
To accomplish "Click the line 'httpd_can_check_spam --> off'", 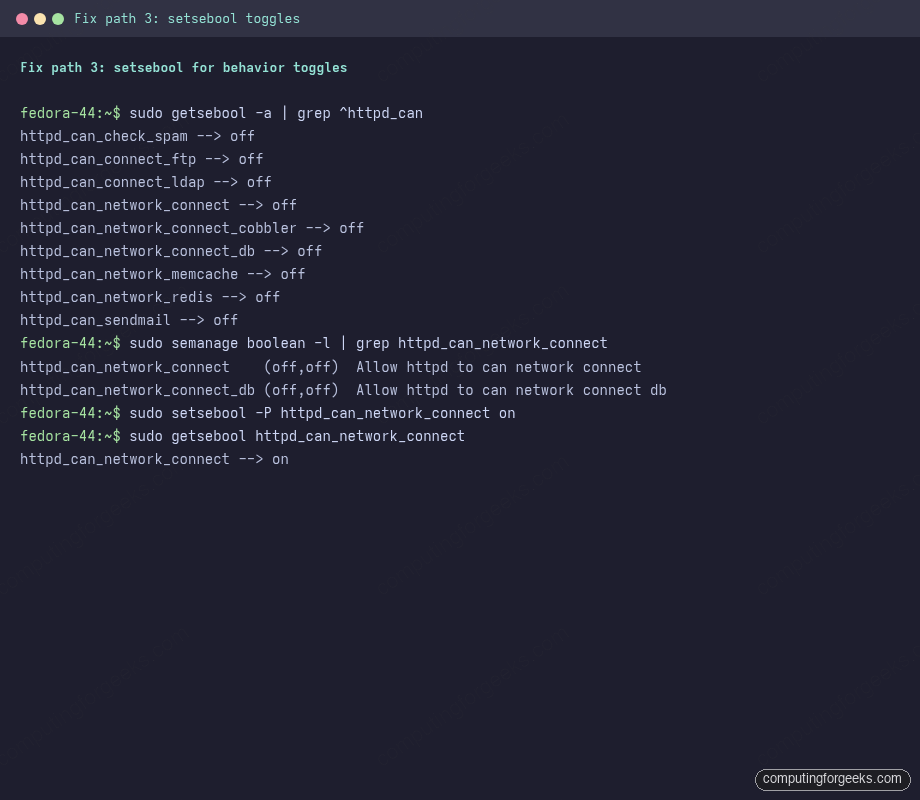I will tap(137, 136).
